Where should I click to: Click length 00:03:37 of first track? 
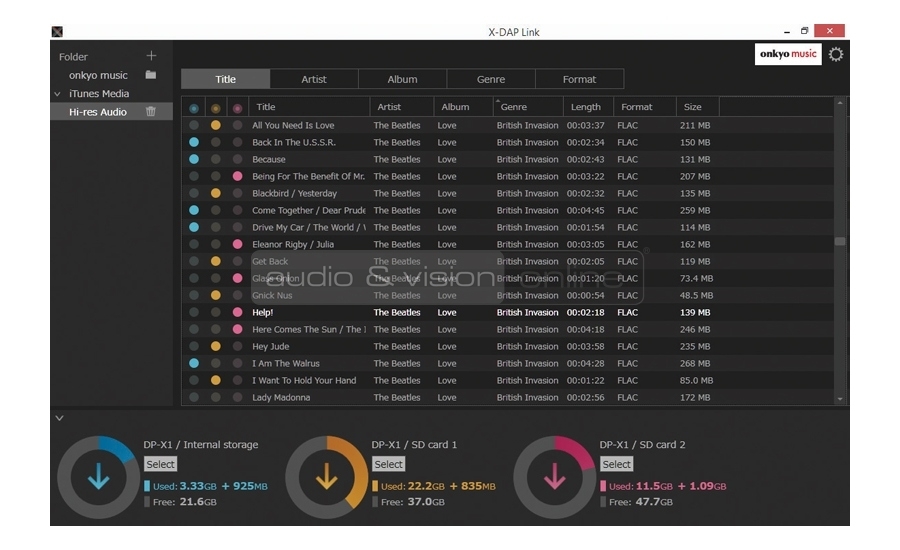585,125
